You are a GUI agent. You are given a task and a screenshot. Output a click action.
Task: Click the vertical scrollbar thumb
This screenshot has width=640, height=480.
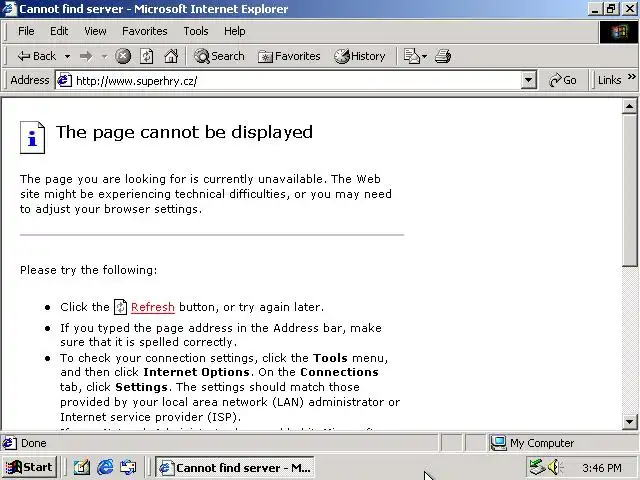(629, 190)
